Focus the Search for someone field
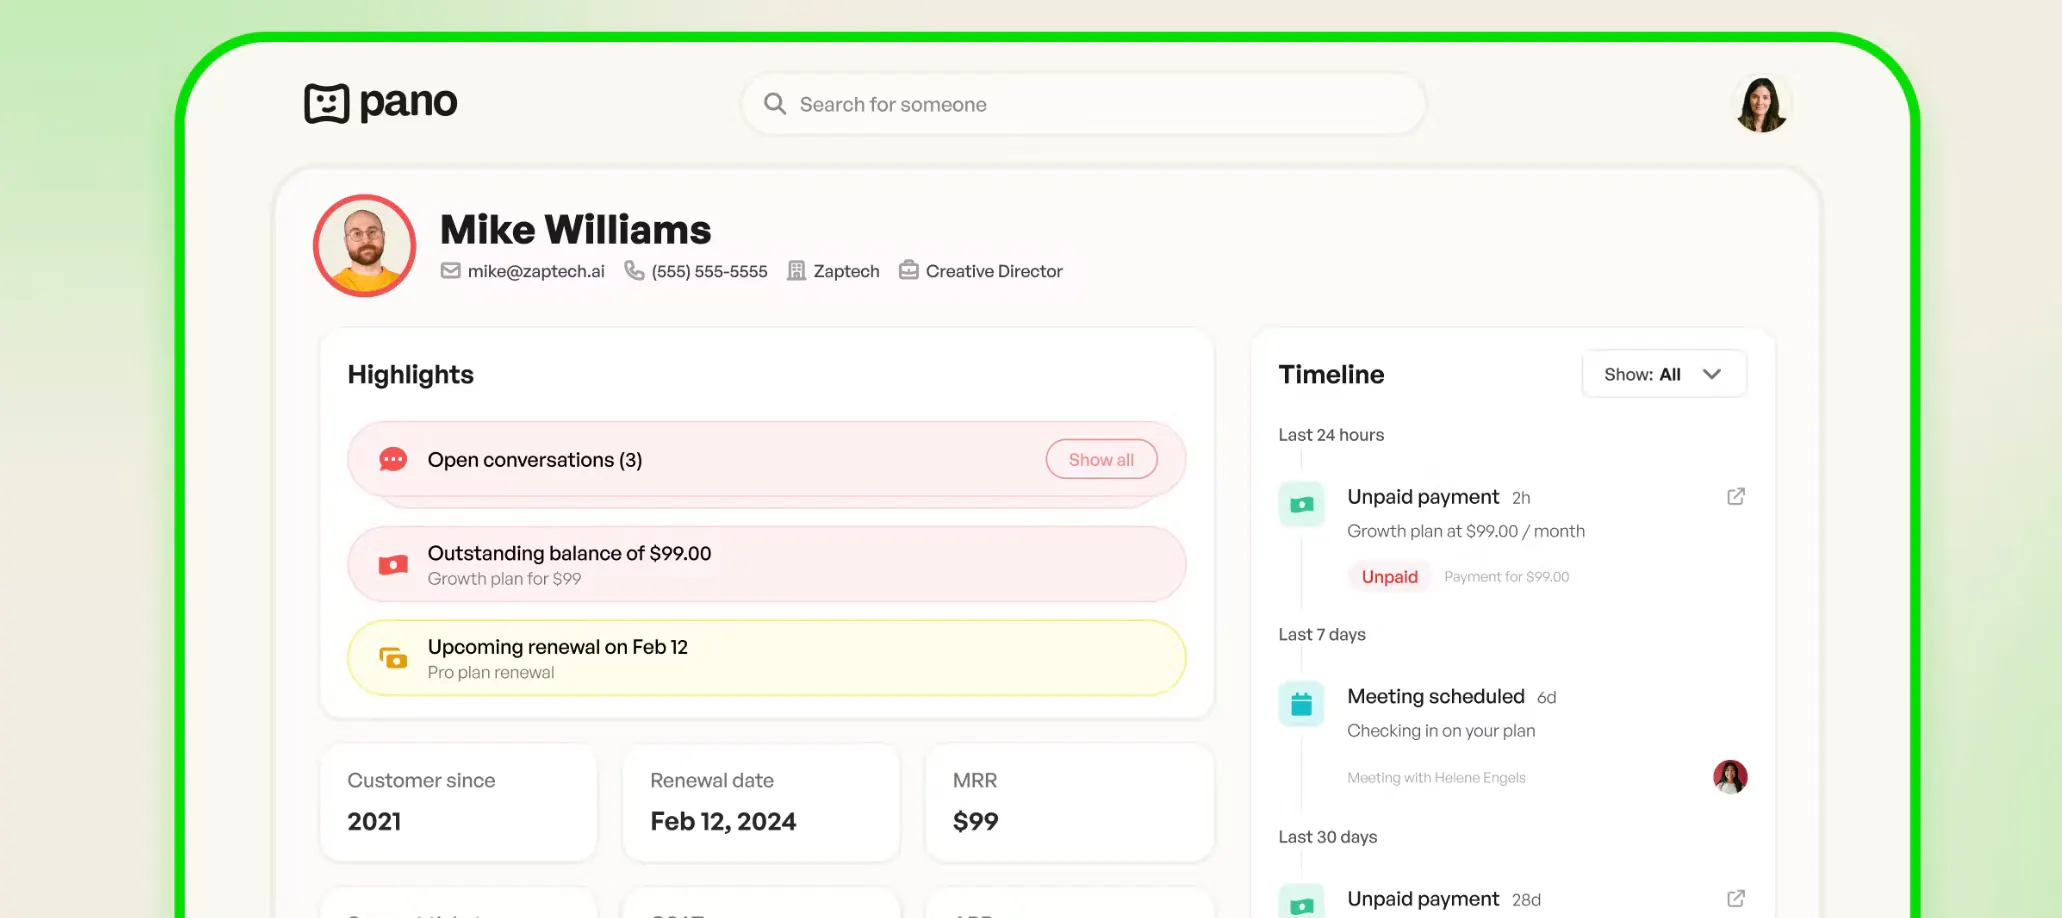The height and width of the screenshot is (918, 2062). point(1083,104)
